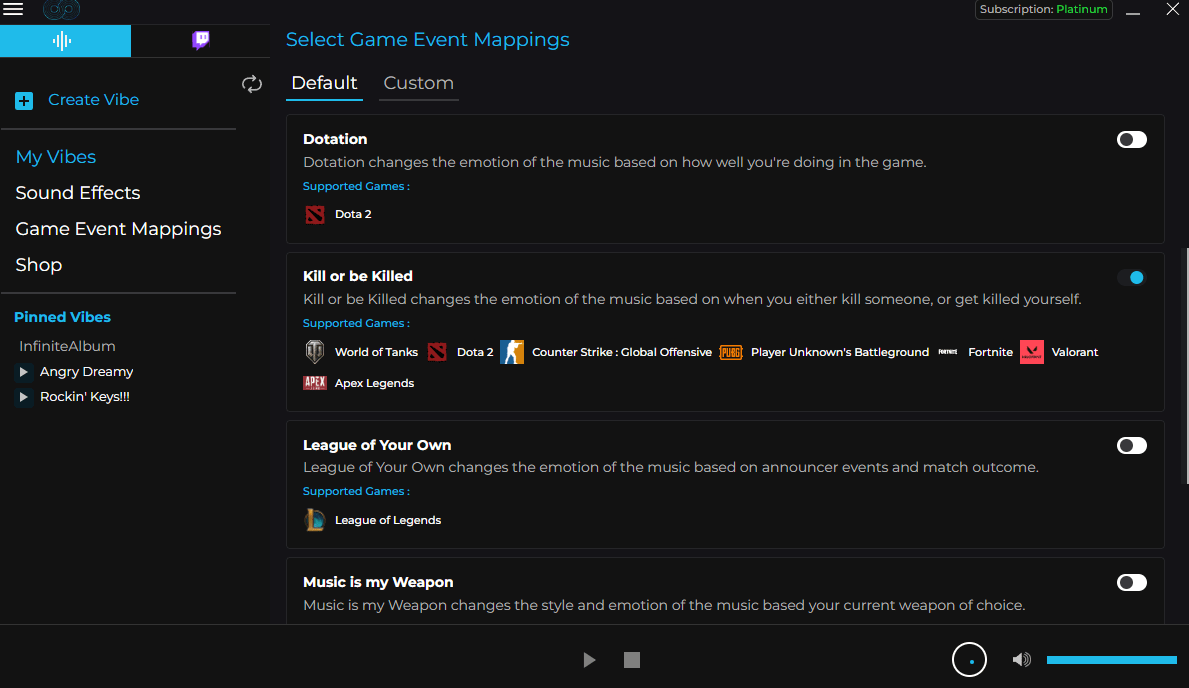Click the circular dial control
This screenshot has height=688, width=1189.
click(x=969, y=659)
